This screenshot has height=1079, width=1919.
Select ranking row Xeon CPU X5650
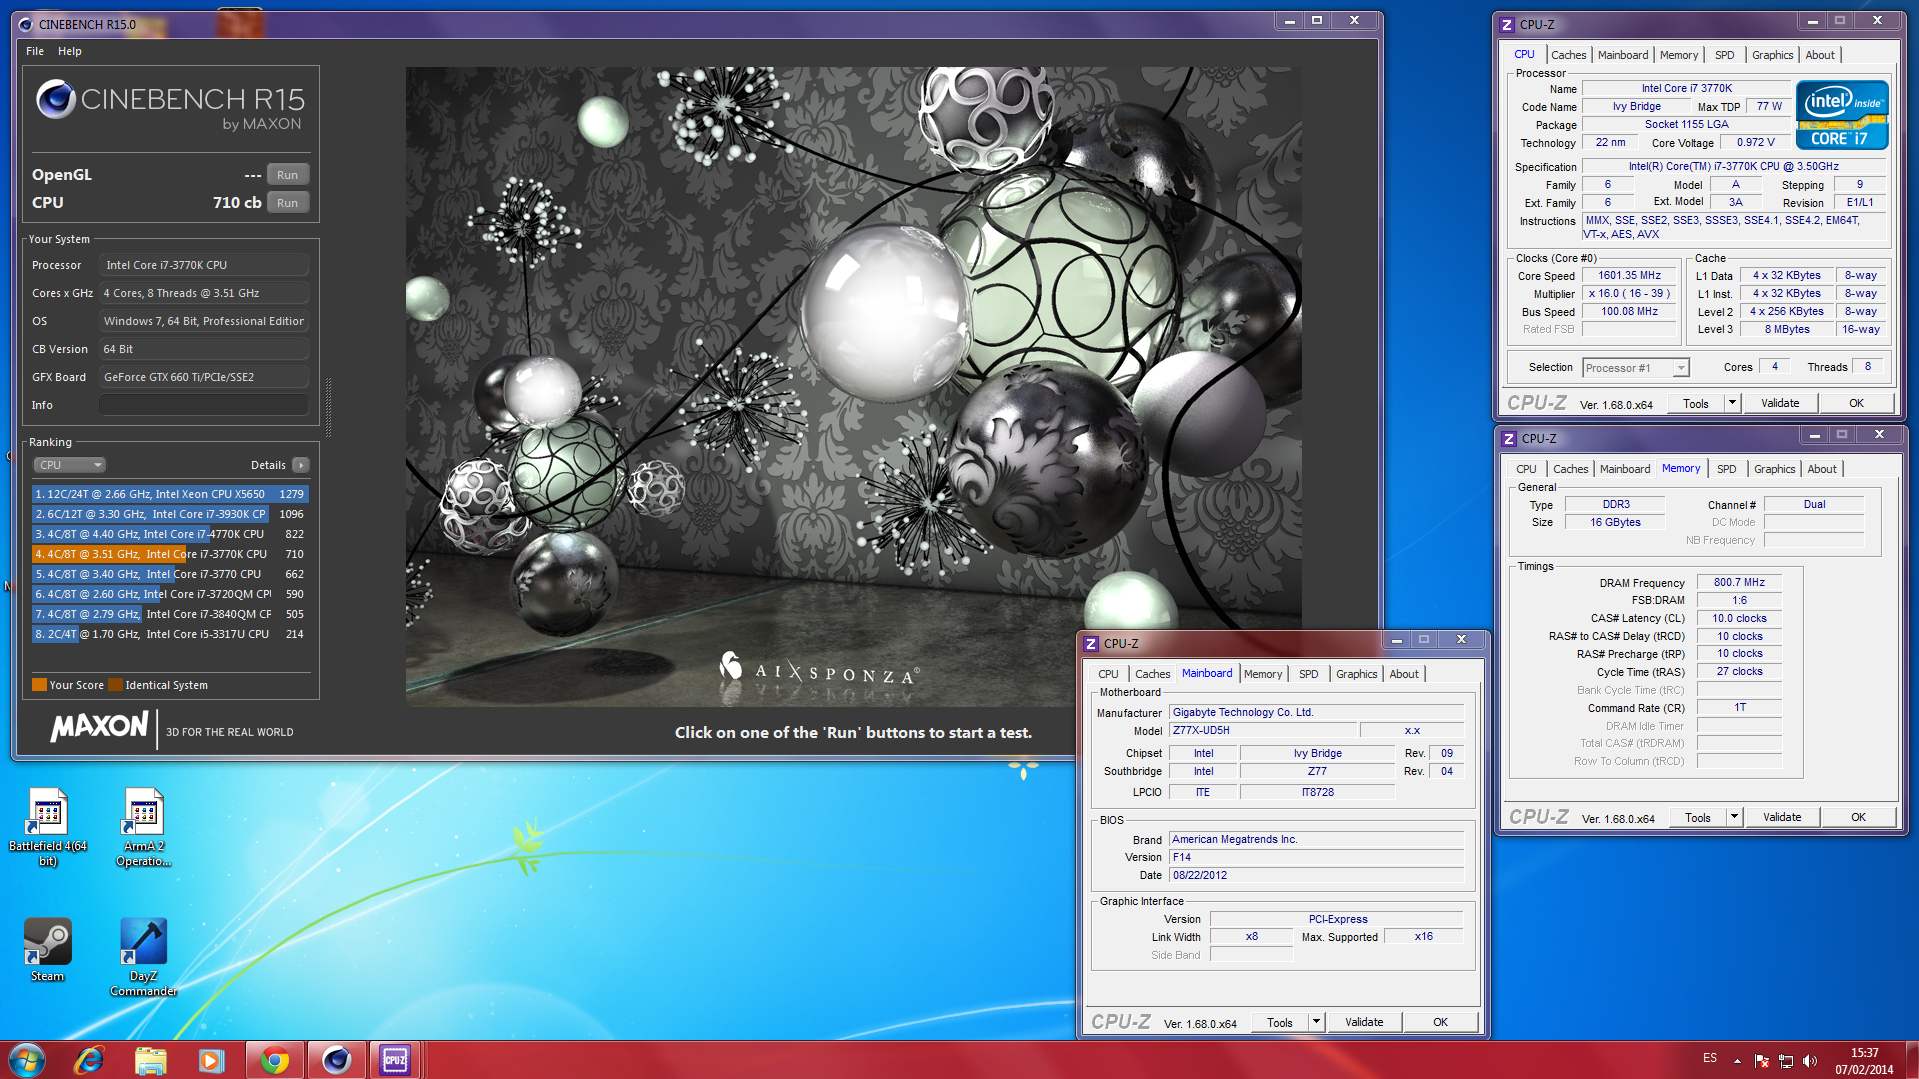coord(170,494)
